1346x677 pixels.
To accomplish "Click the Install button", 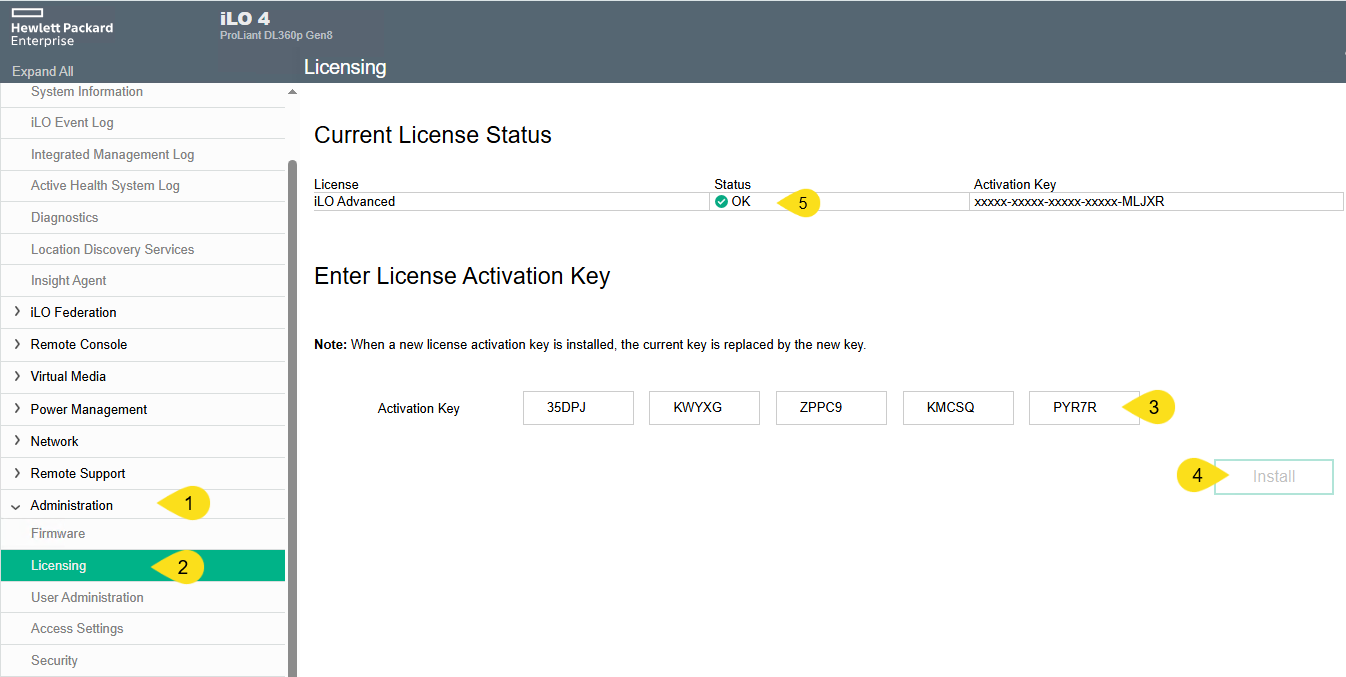I will point(1274,477).
